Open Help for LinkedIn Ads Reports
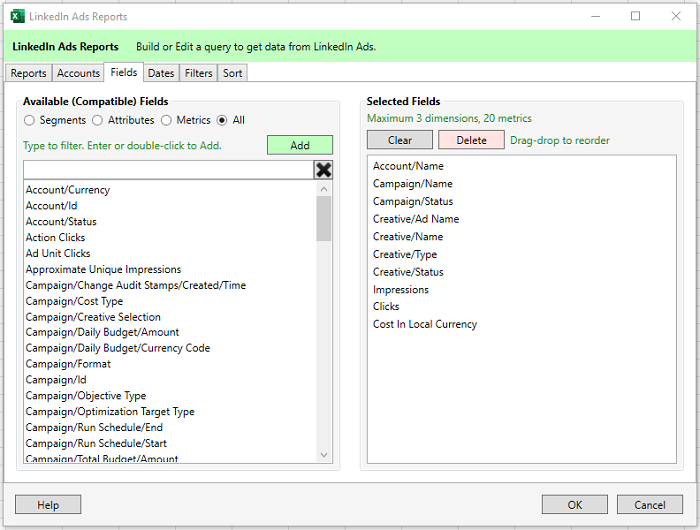Screen dimensions: 700x530 click(48, 505)
